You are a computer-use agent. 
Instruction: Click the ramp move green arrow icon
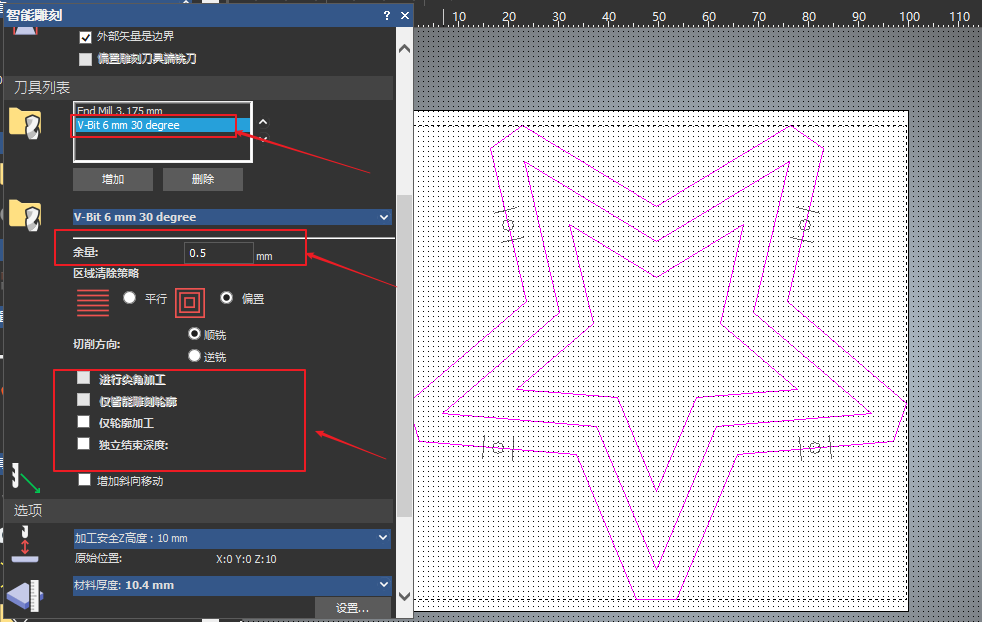(x=25, y=479)
